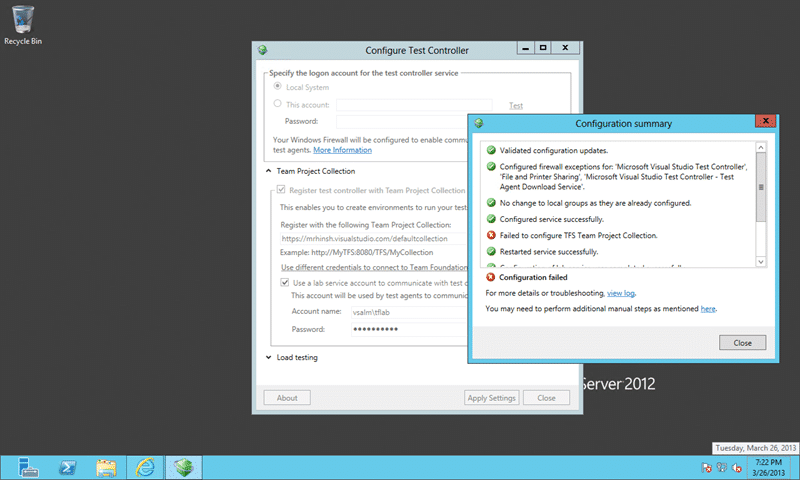Open Server Manager from the taskbar

[28, 467]
